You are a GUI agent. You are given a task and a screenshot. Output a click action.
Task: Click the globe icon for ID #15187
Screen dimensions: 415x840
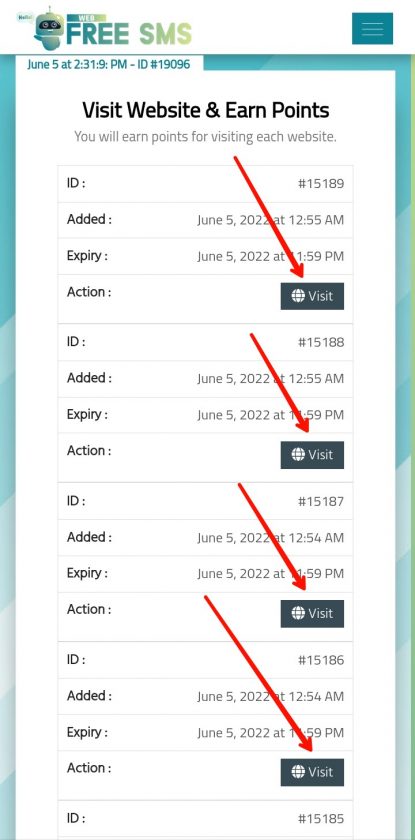(298, 613)
